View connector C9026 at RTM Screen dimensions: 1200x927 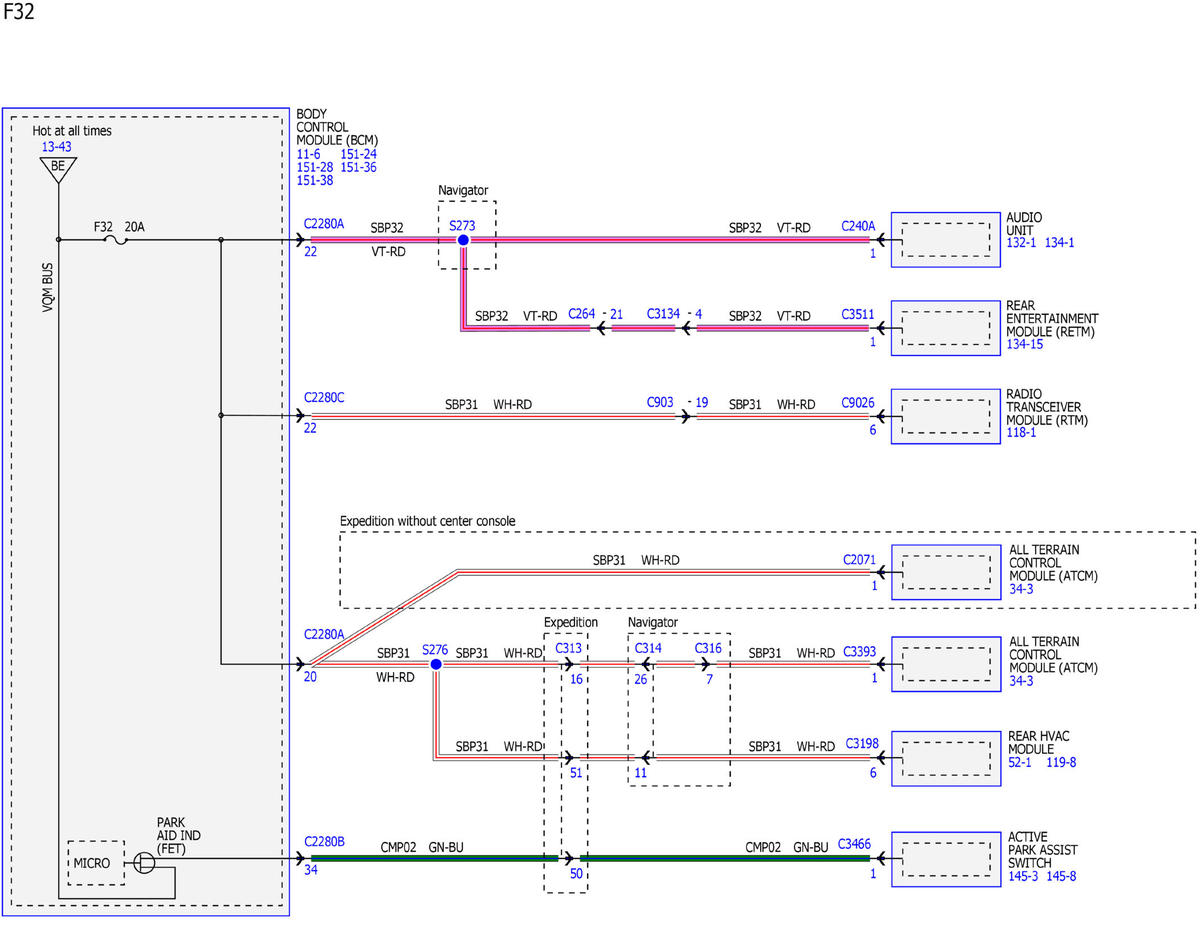click(858, 402)
